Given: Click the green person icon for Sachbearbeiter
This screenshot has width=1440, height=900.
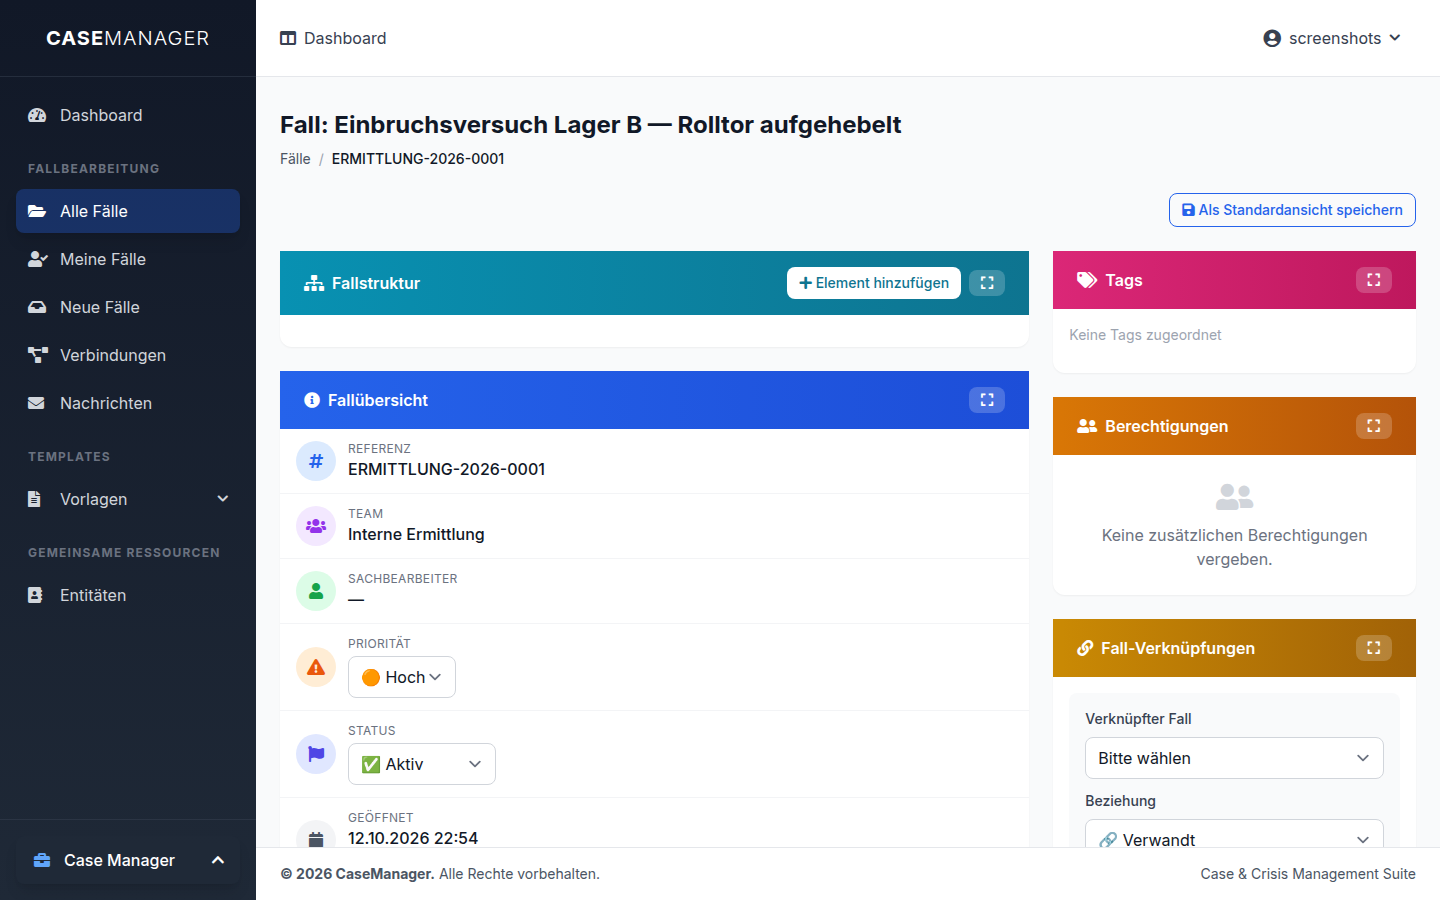Looking at the screenshot, I should [316, 591].
